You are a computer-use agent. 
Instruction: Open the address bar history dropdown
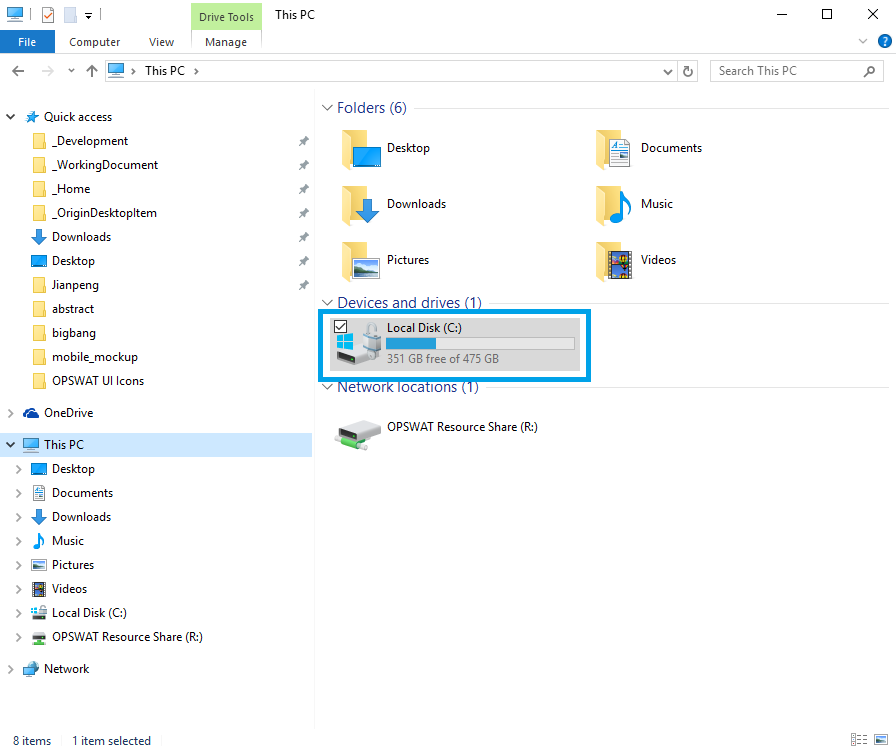tap(667, 71)
